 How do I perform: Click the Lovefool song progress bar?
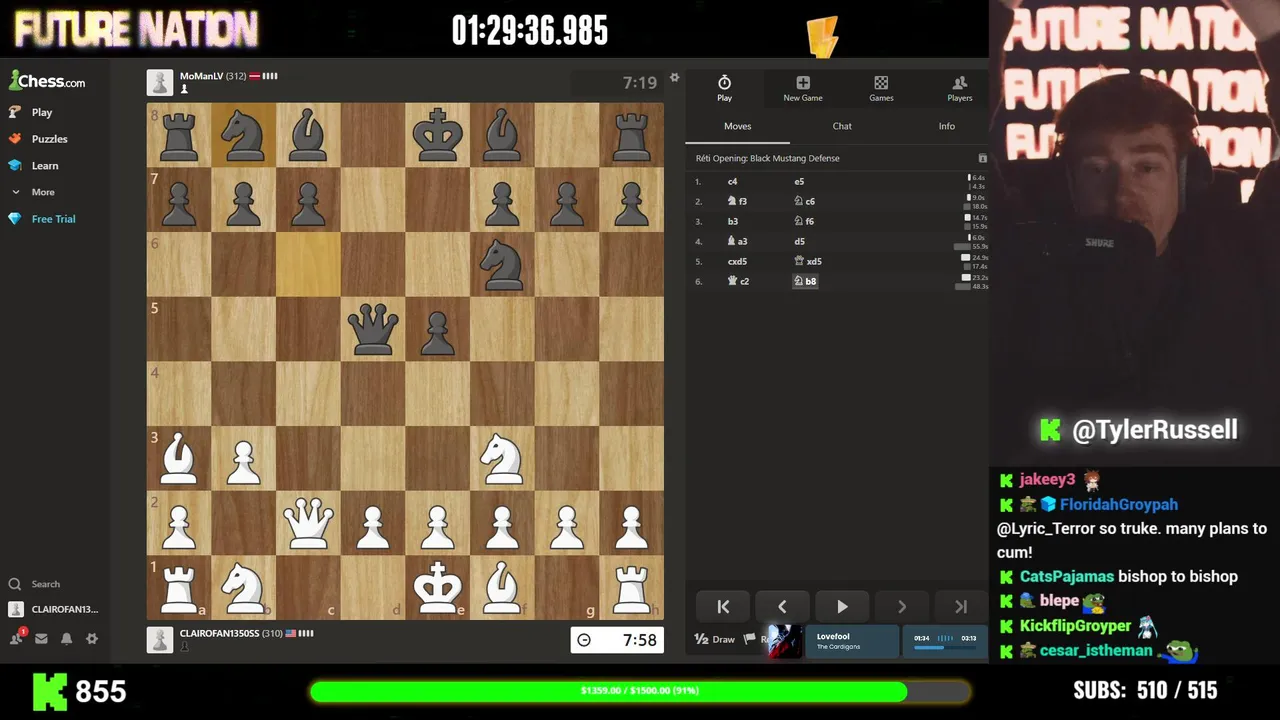[x=945, y=647]
